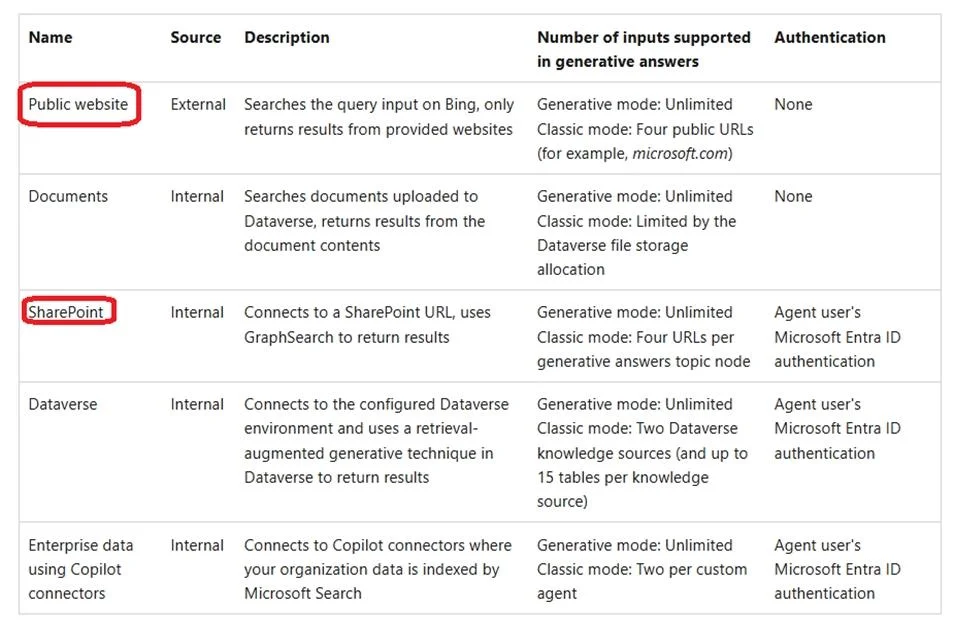Click Number of inputs supported header
Screen dimensions: 954x628
pyautogui.click(x=644, y=49)
